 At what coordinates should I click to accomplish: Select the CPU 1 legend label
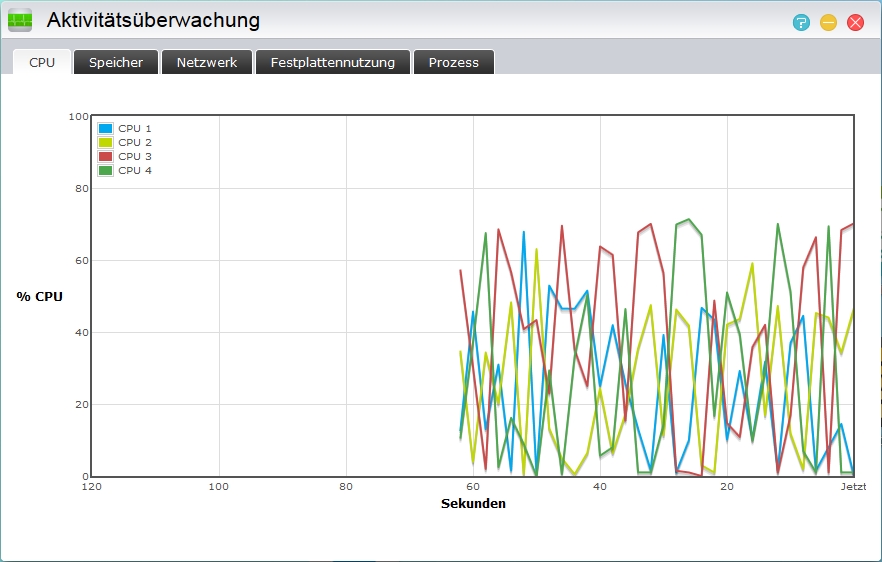tap(134, 128)
